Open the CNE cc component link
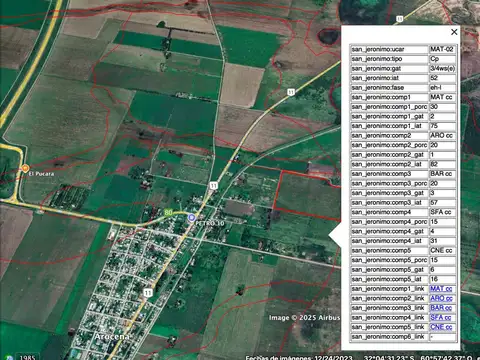The width and height of the screenshot is (480, 360). (441, 327)
